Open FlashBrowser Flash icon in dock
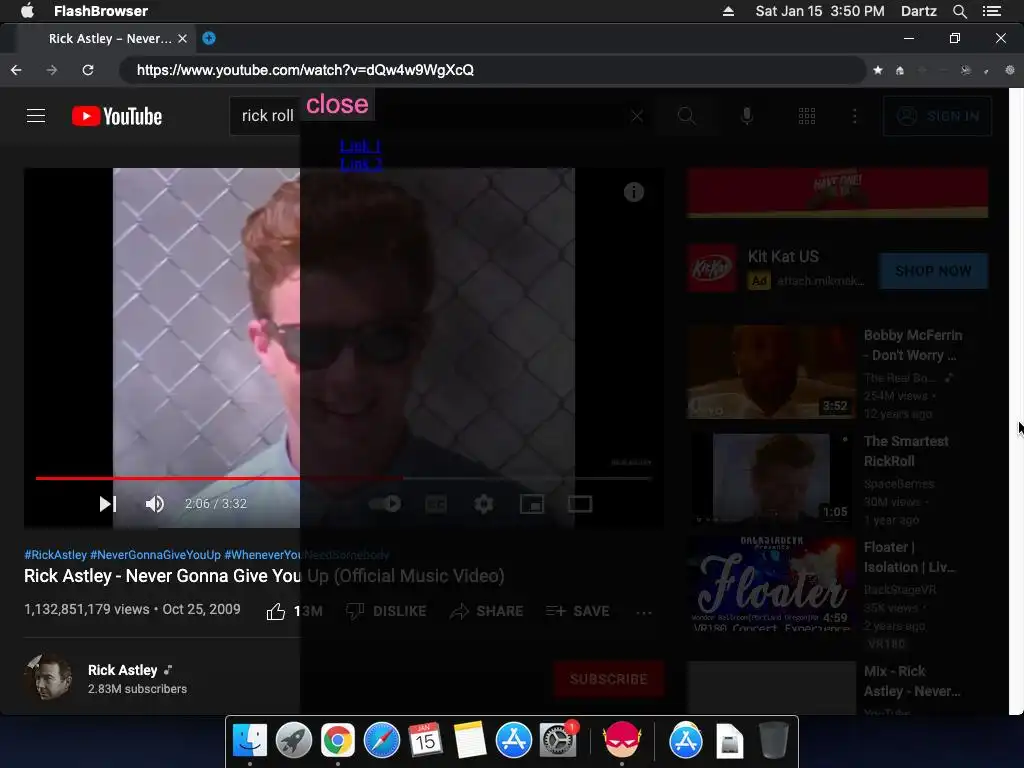The width and height of the screenshot is (1024, 768). coord(621,740)
